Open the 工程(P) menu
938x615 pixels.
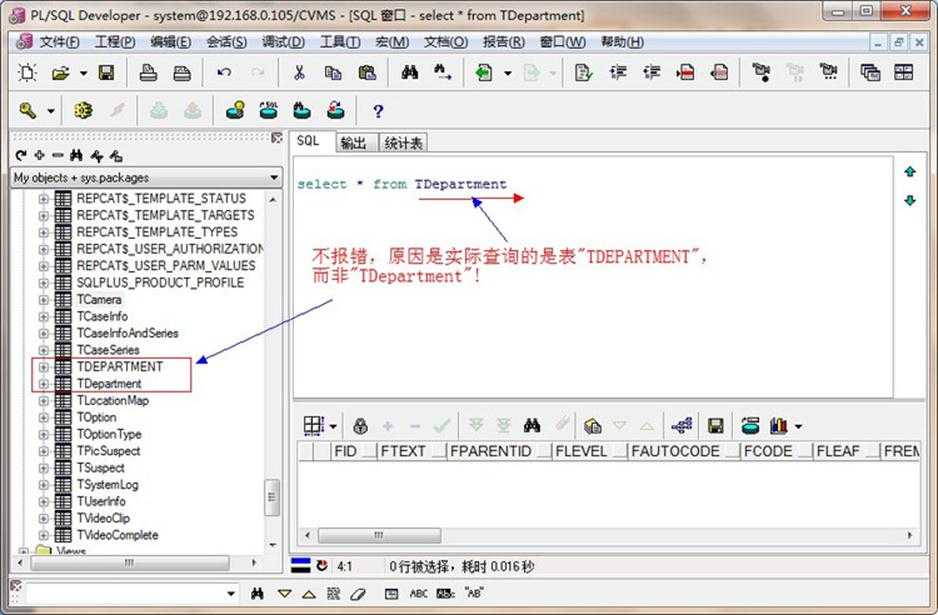click(x=115, y=42)
